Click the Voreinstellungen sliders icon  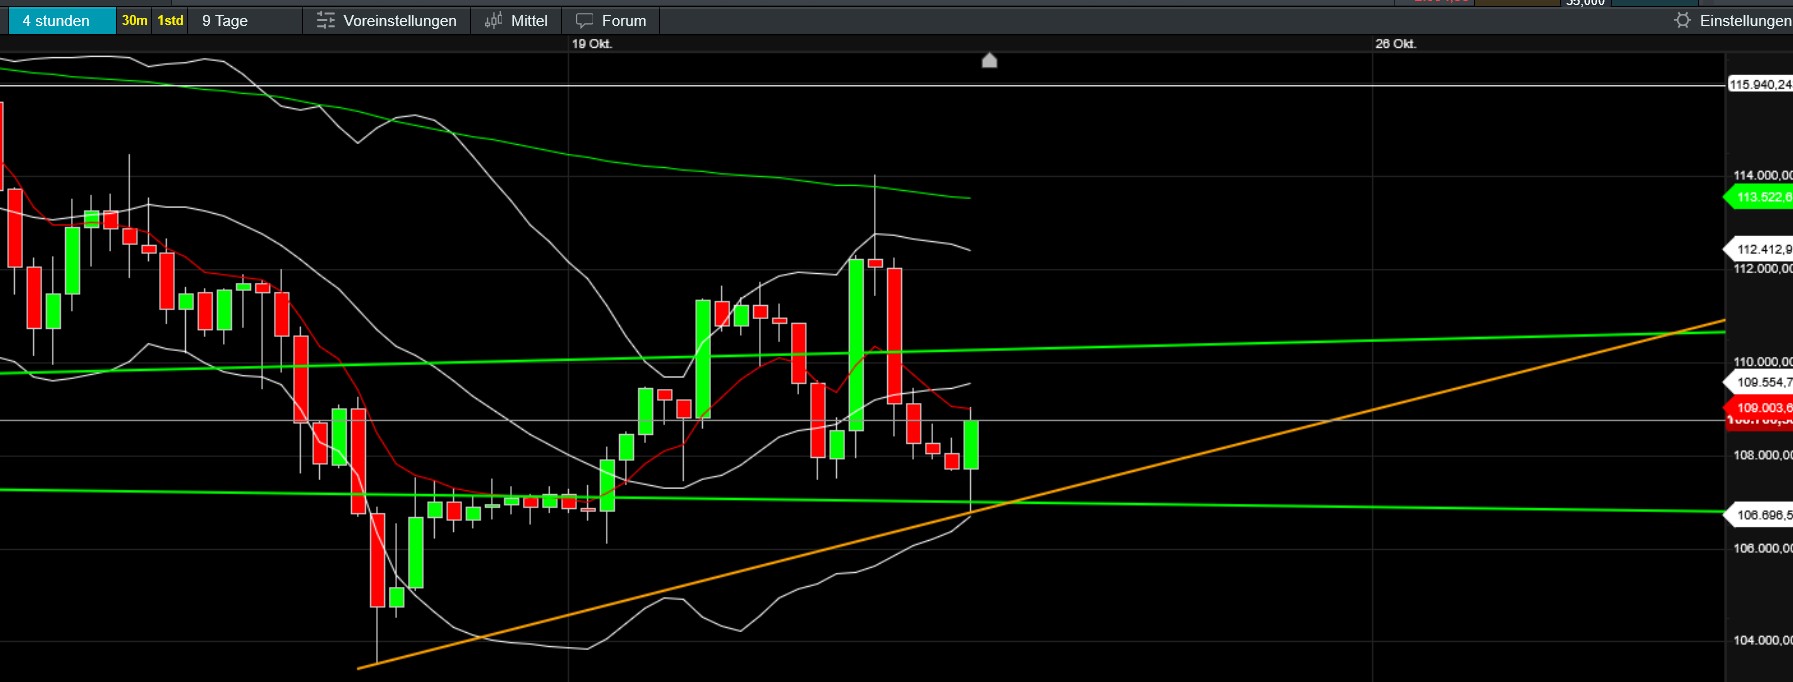click(325, 21)
